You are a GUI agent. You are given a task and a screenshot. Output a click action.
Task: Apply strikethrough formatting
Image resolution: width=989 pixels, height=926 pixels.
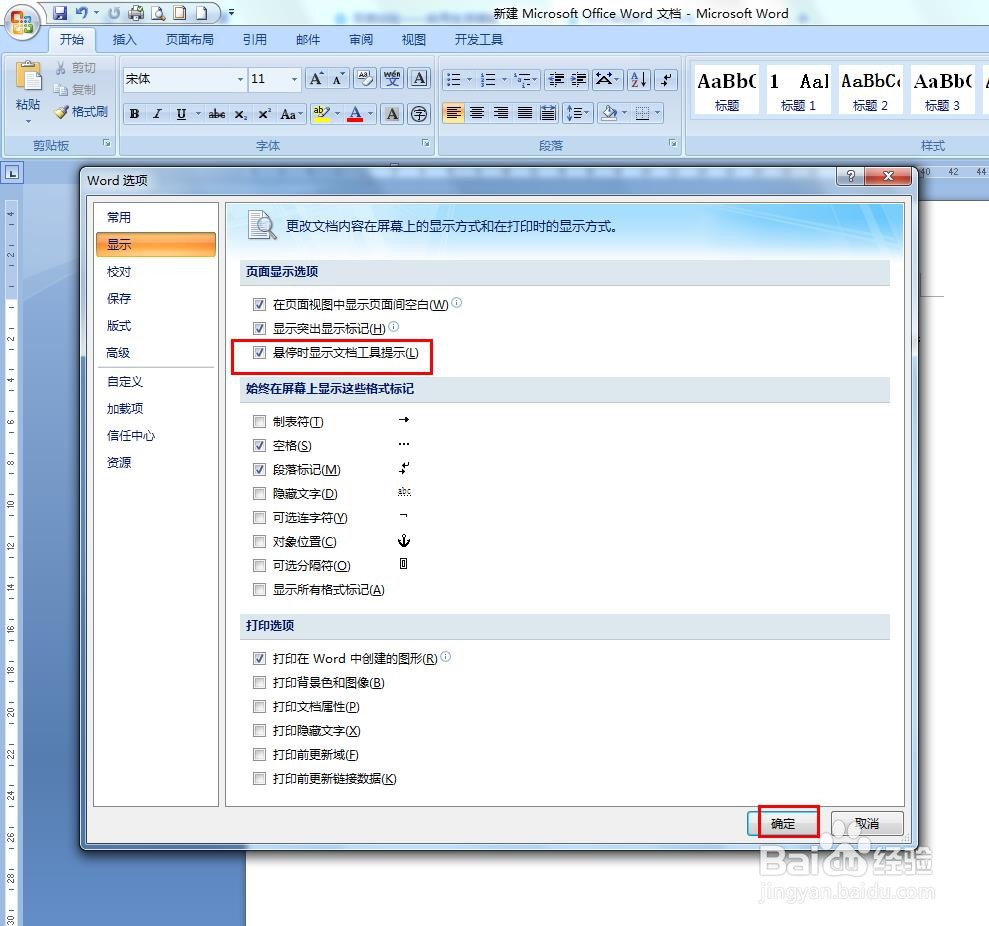pos(217,114)
